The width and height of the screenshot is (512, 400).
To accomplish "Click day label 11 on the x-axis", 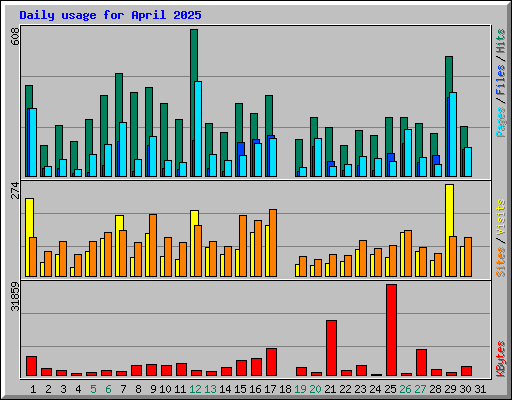I will point(180,389).
